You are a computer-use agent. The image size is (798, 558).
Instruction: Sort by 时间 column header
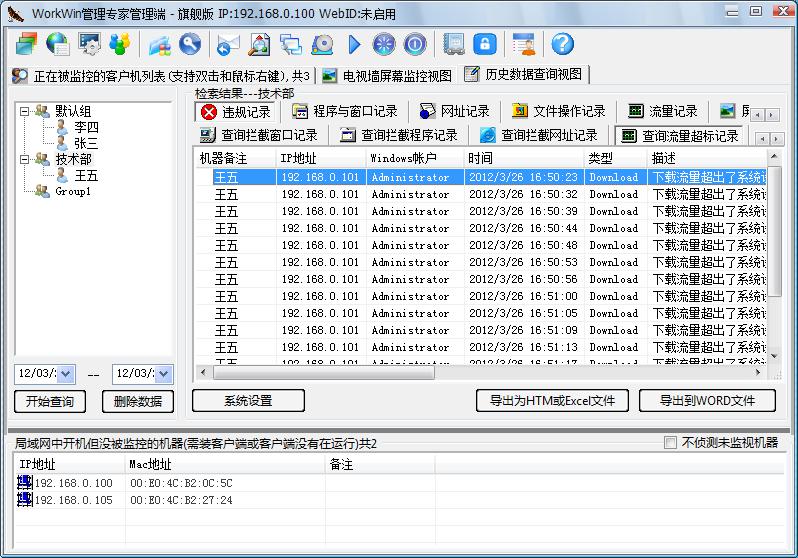[524, 158]
